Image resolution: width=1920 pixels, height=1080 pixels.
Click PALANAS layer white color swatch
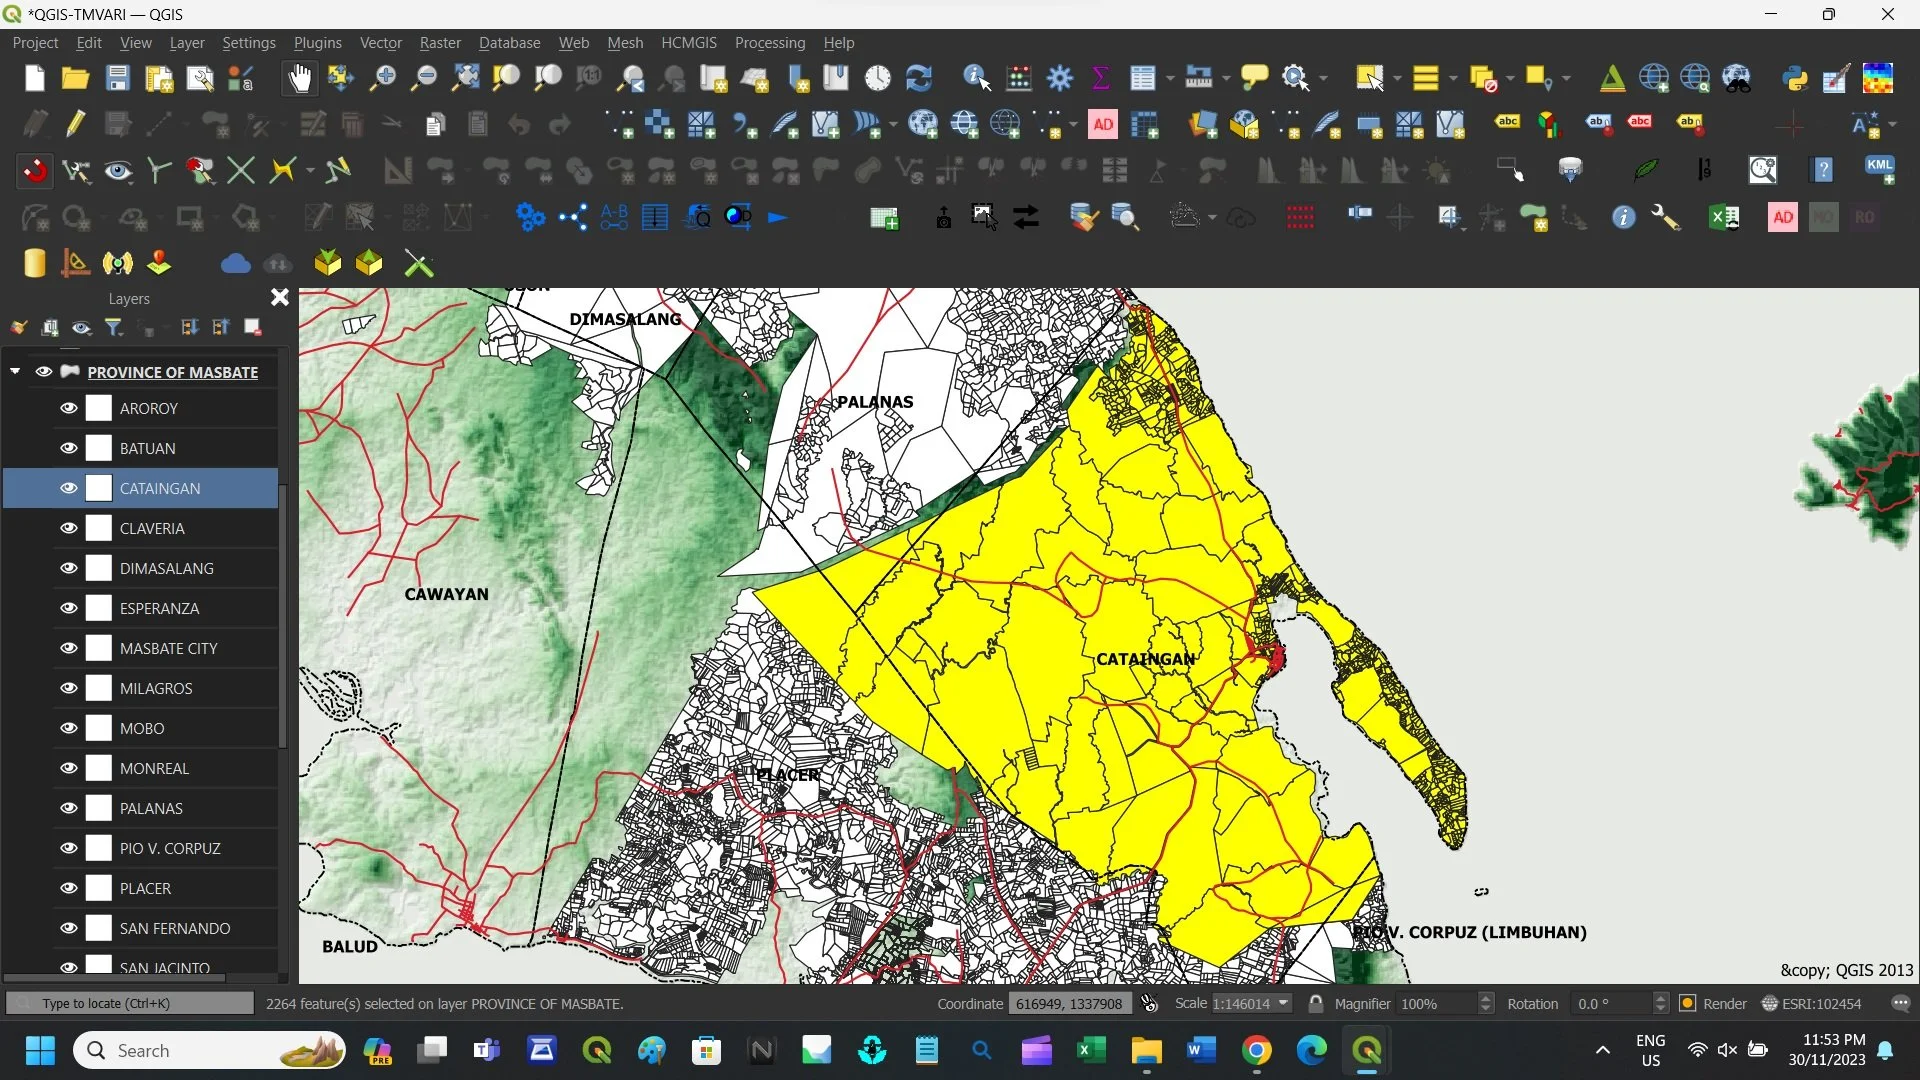(x=99, y=808)
